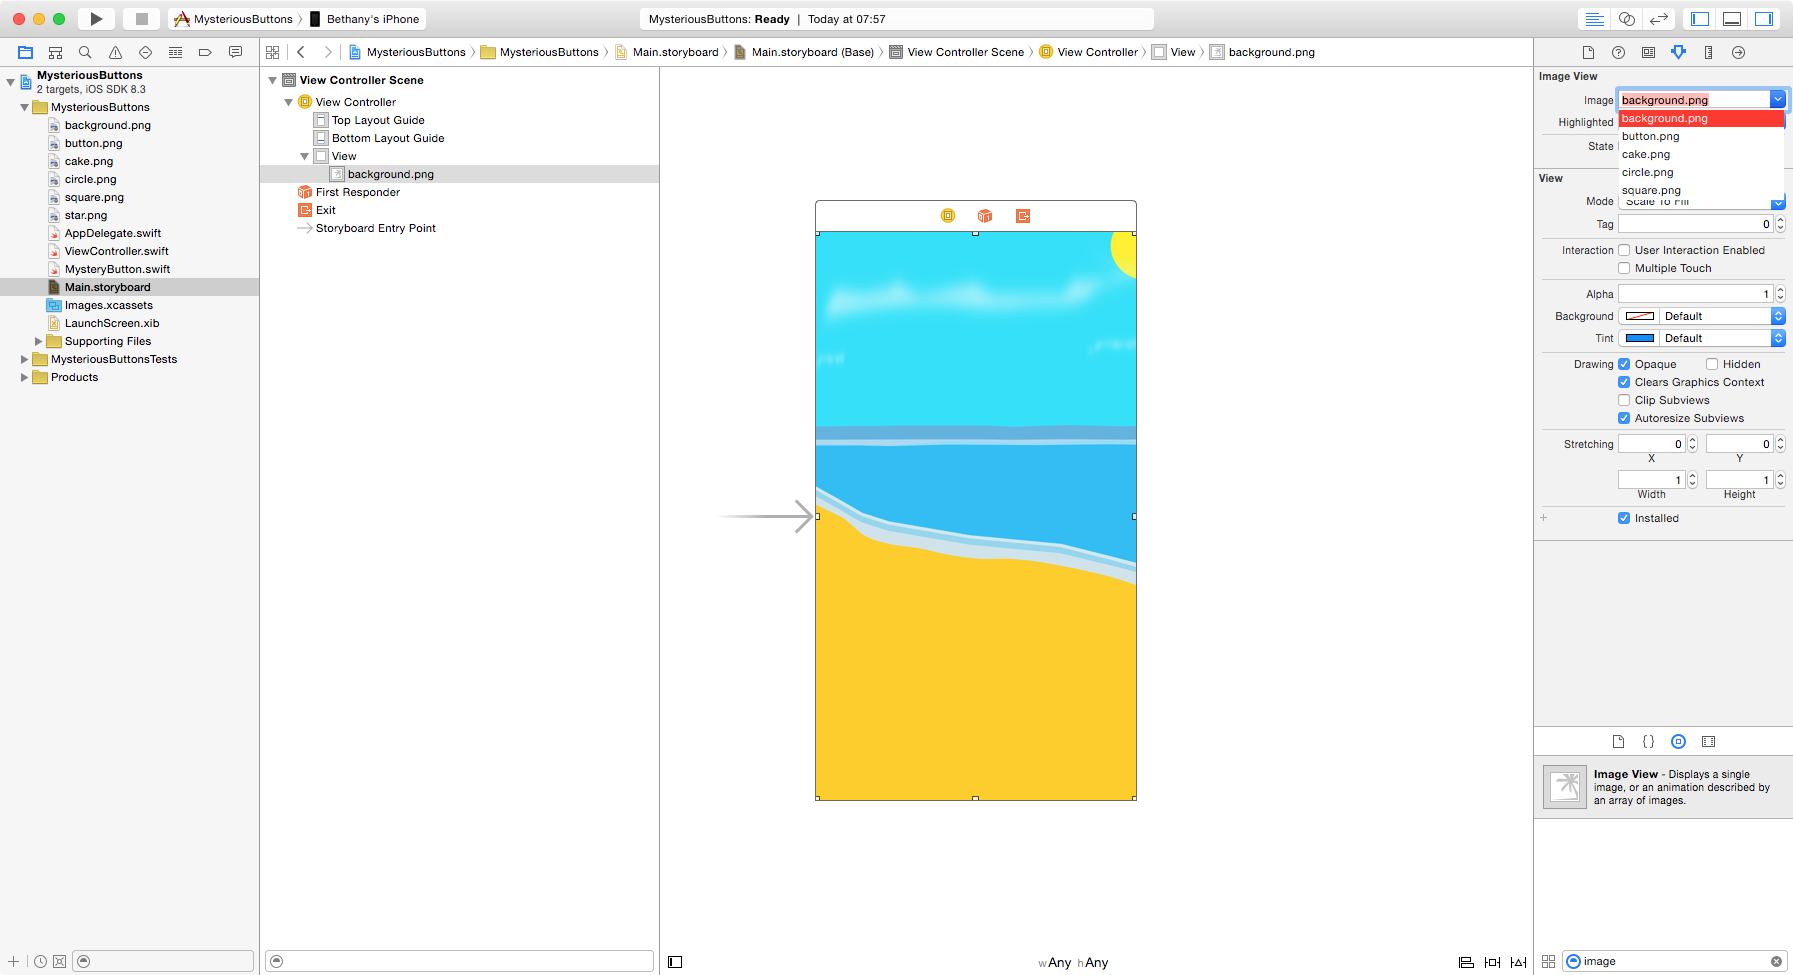Open the Tint color dropdown
This screenshot has width=1793, height=975.
pos(1777,338)
